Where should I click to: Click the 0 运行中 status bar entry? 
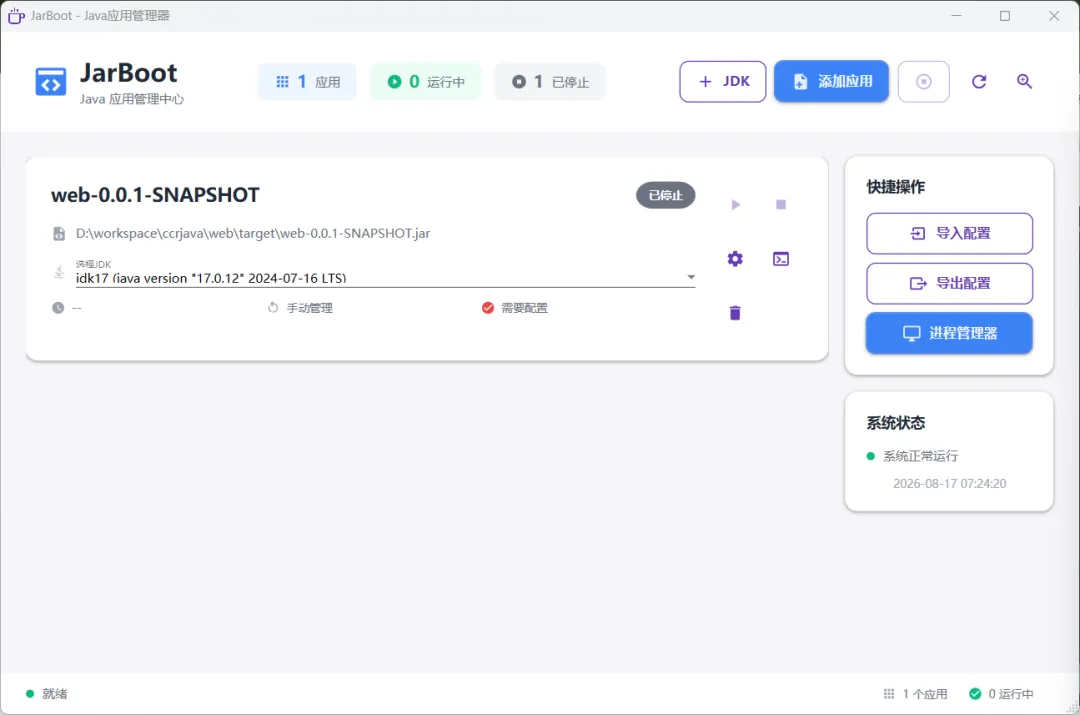pyautogui.click(x=1001, y=694)
